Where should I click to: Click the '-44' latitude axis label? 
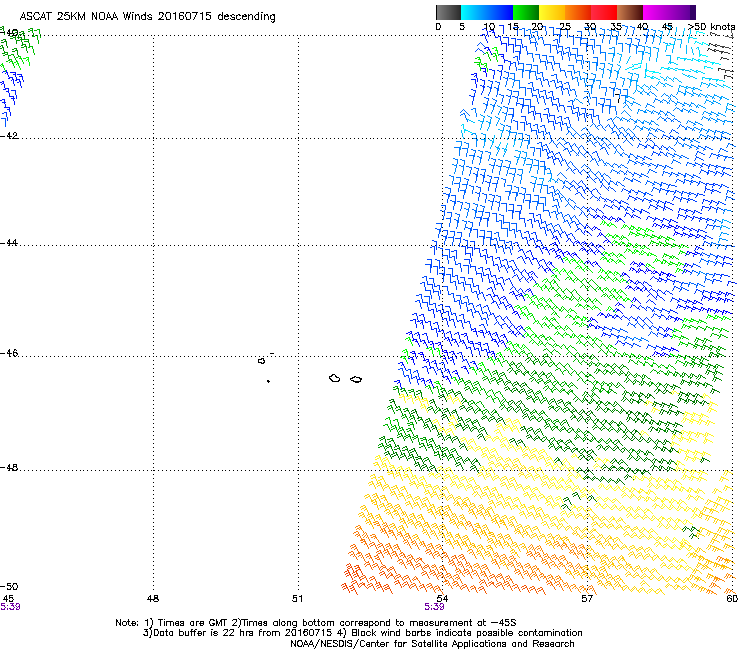pyautogui.click(x=9, y=243)
